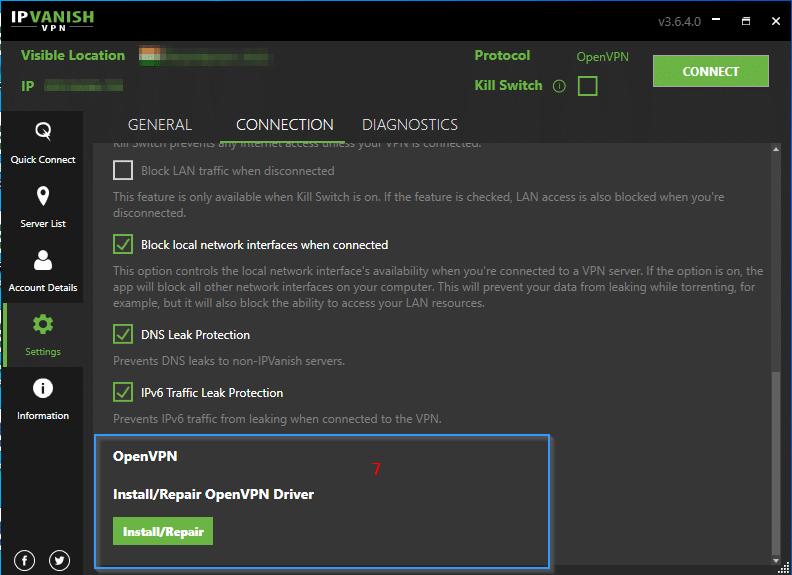Click the scrollbar down arrow
Screen dimensions: 792x575
click(776, 560)
